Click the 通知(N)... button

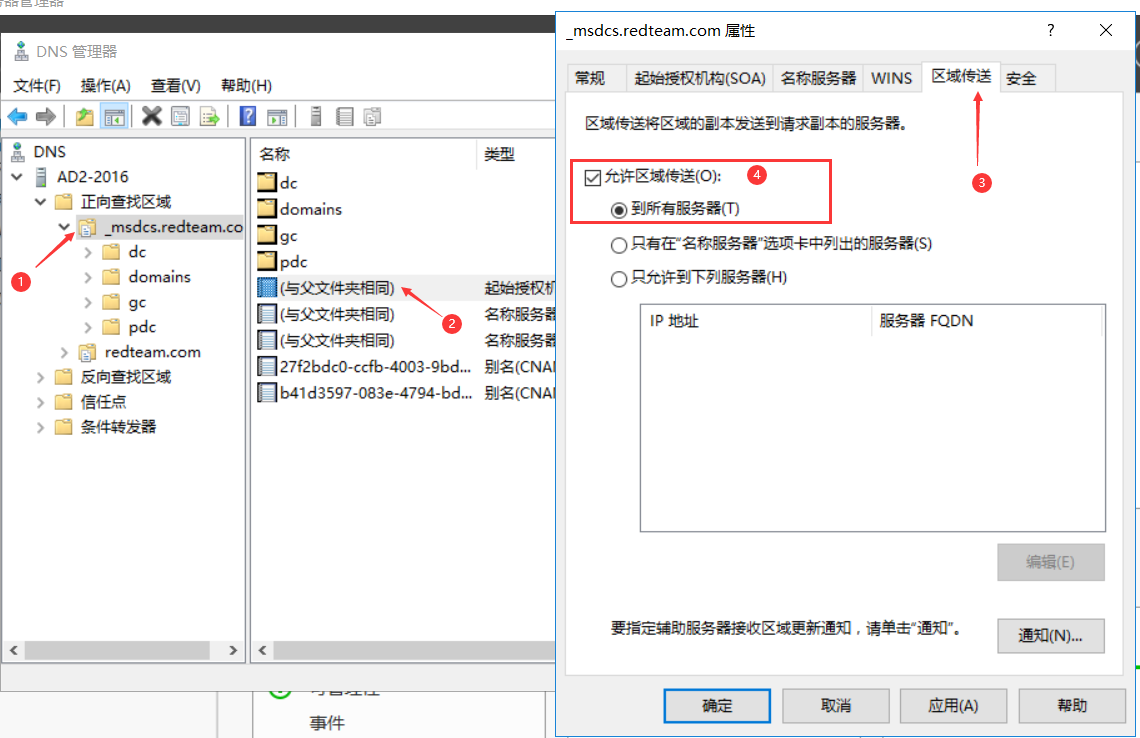point(1051,635)
